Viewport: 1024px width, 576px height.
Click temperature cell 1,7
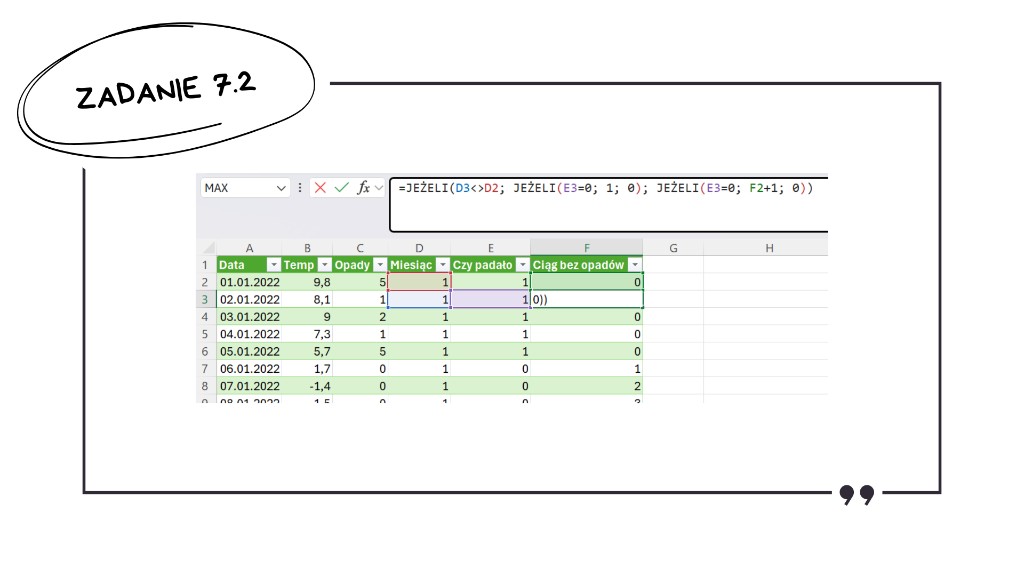click(307, 369)
